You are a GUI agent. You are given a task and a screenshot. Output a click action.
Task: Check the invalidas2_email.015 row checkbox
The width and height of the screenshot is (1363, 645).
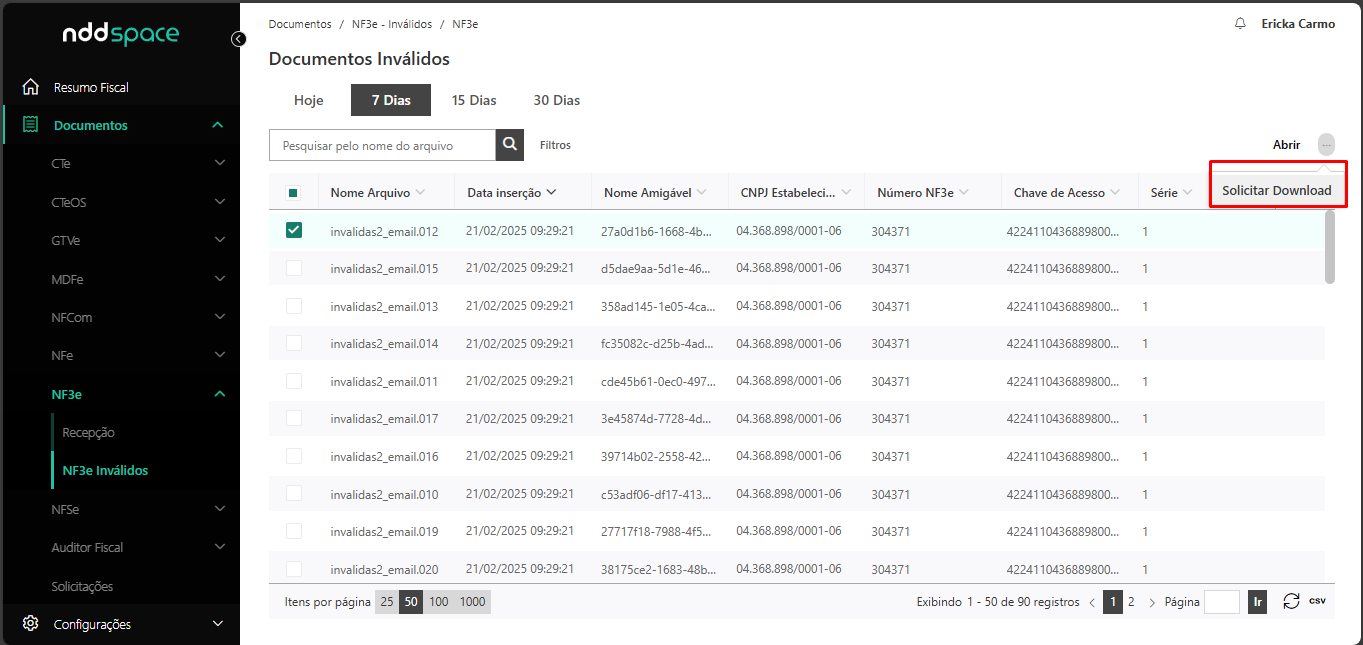click(x=294, y=268)
